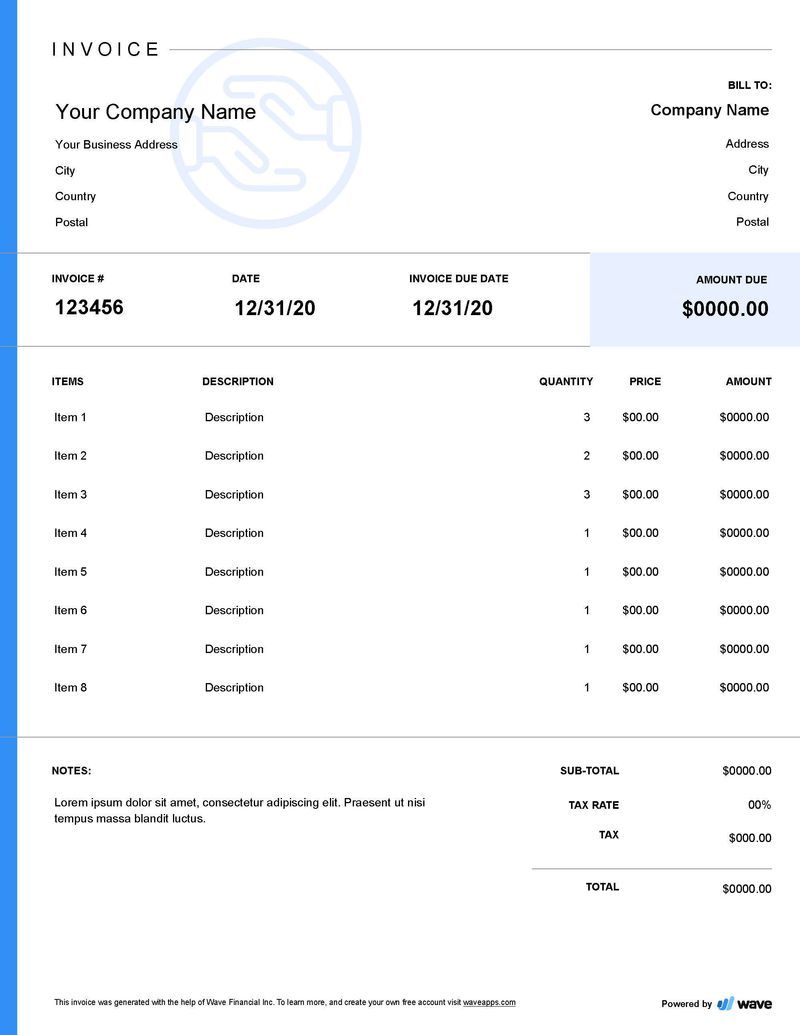Select the 'Item 8' cell
Image resolution: width=800 pixels, height=1035 pixels.
pos(70,687)
